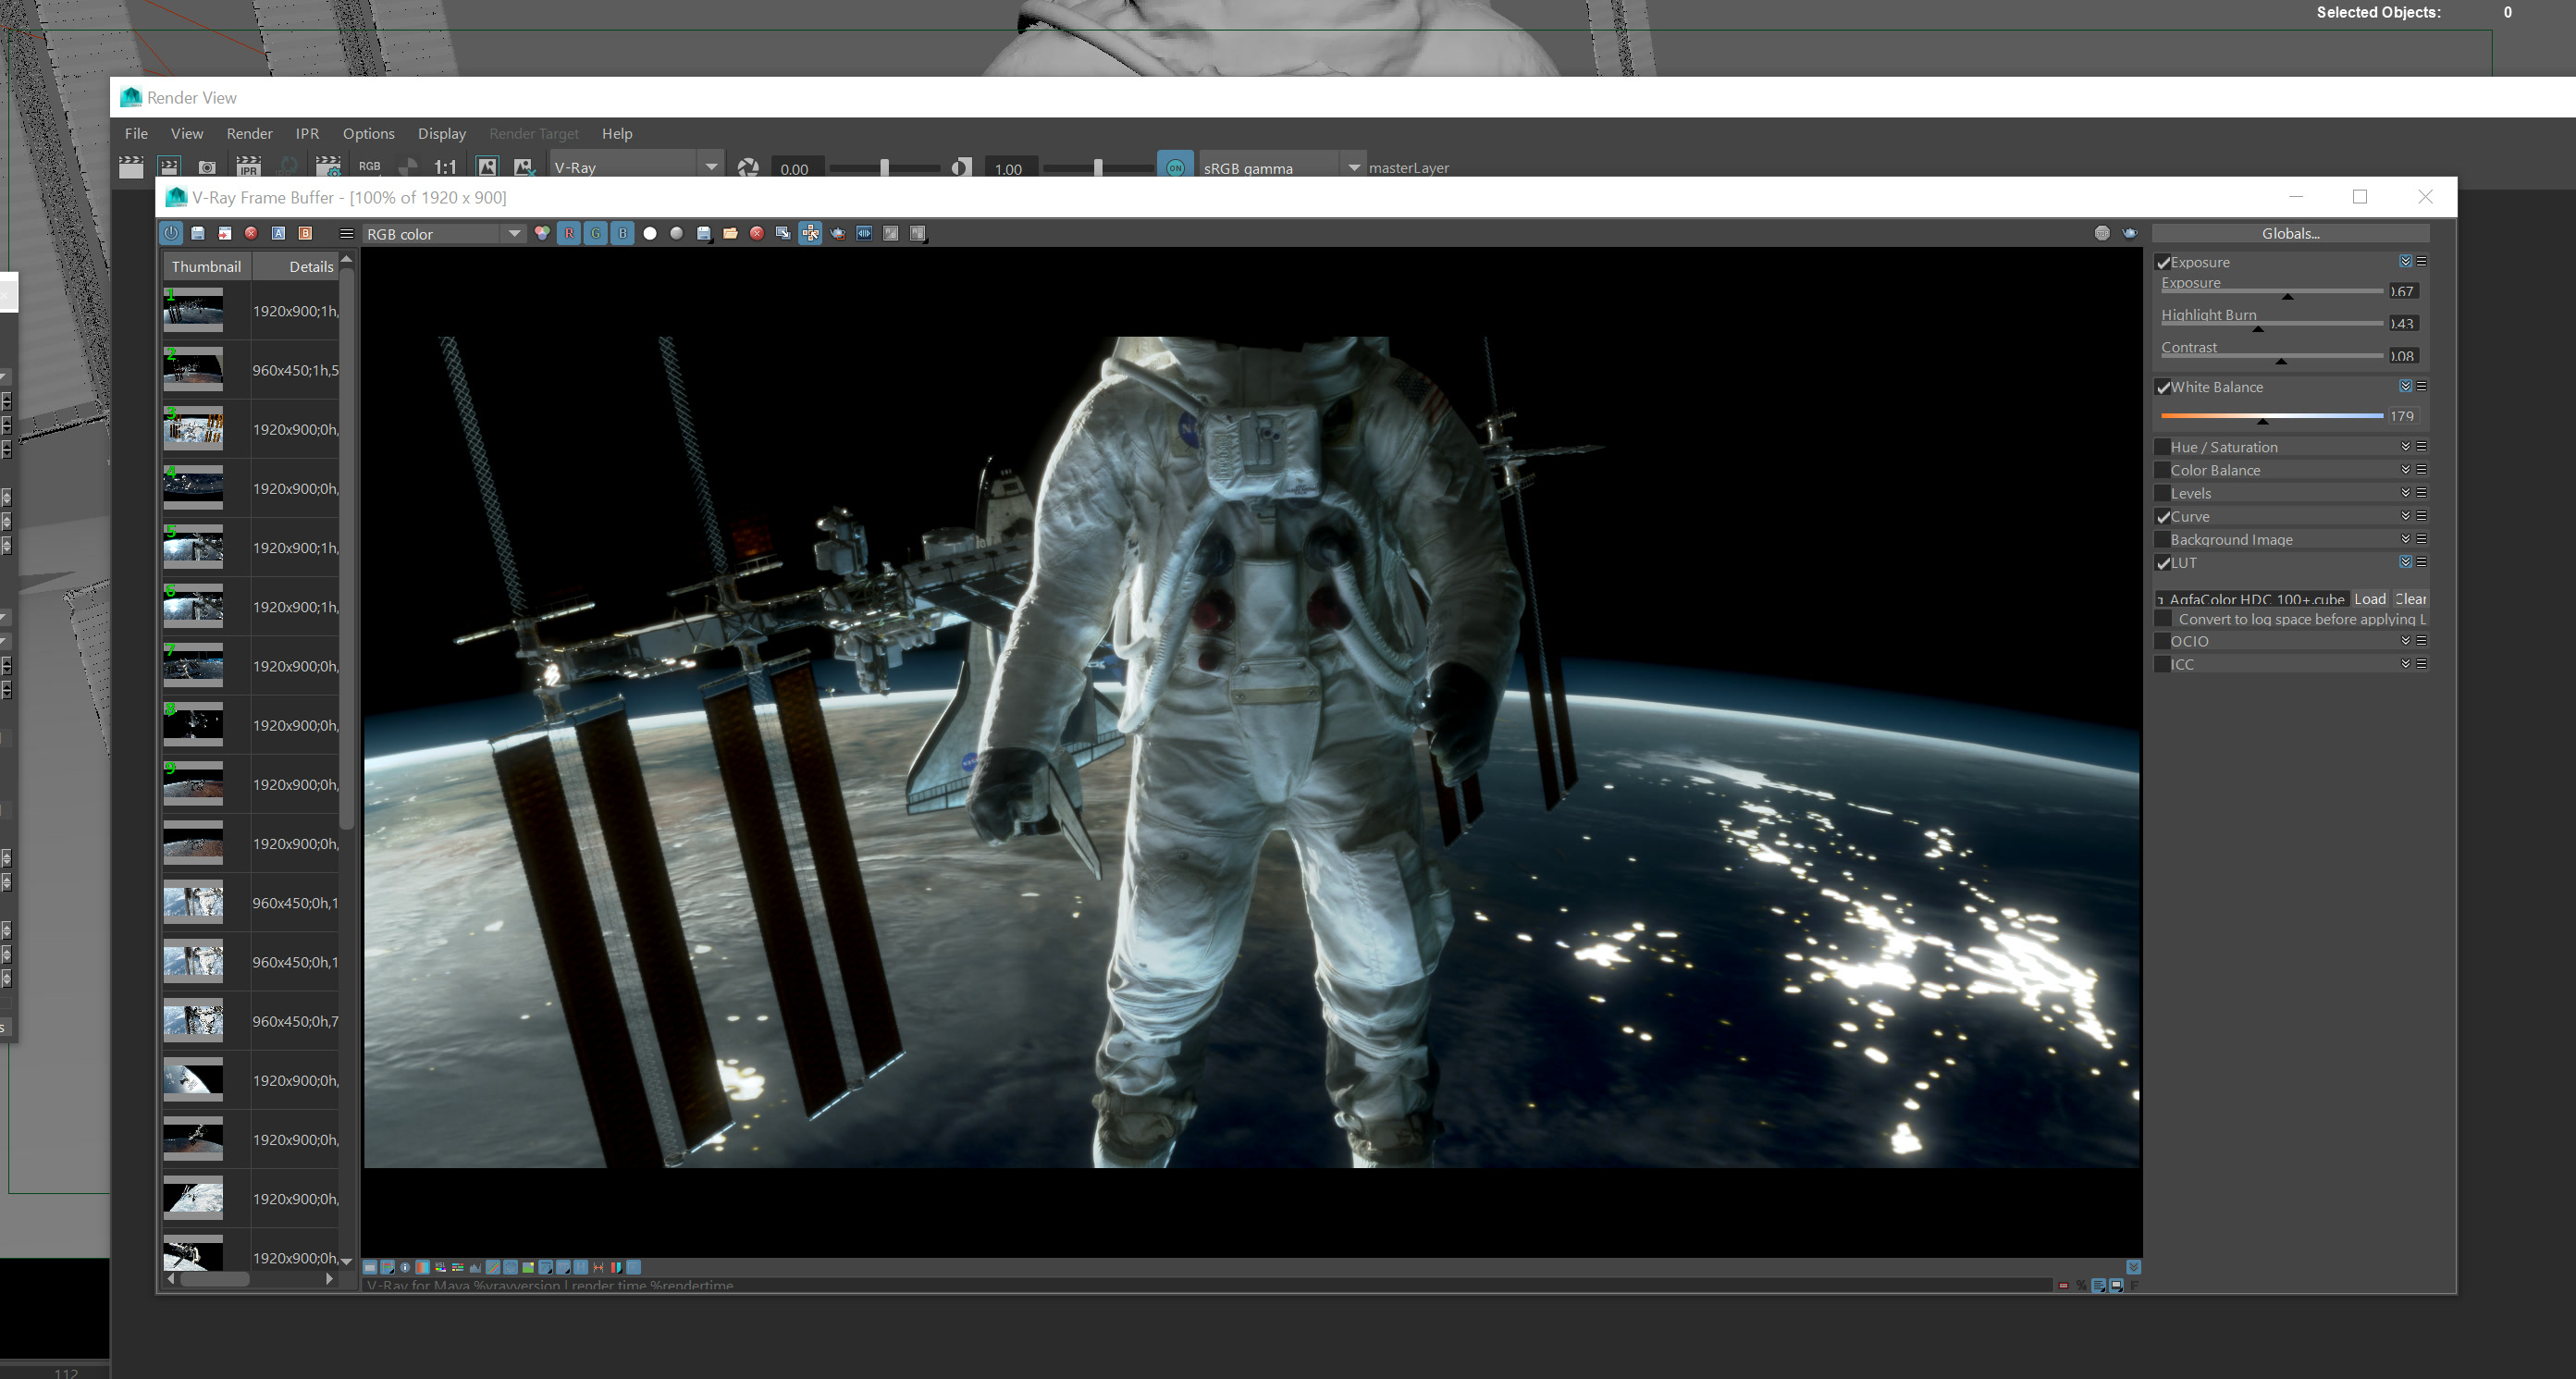Duplicate image to Maya render view
This screenshot has width=2576, height=1379.
[x=784, y=233]
